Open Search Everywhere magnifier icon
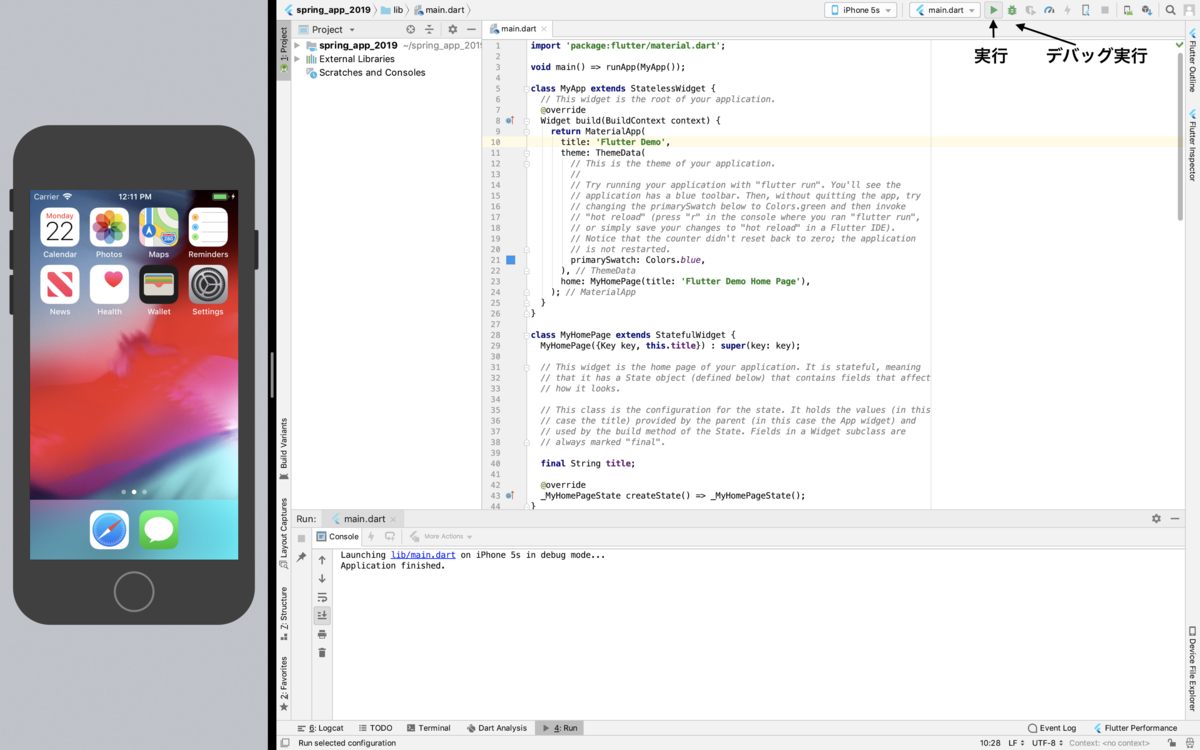The image size is (1200, 750). tap(1170, 10)
